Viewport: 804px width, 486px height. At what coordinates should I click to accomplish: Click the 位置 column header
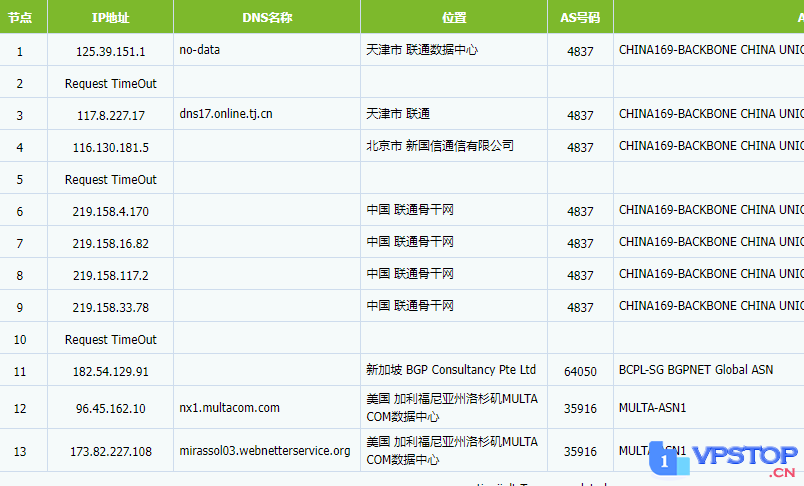coord(454,17)
